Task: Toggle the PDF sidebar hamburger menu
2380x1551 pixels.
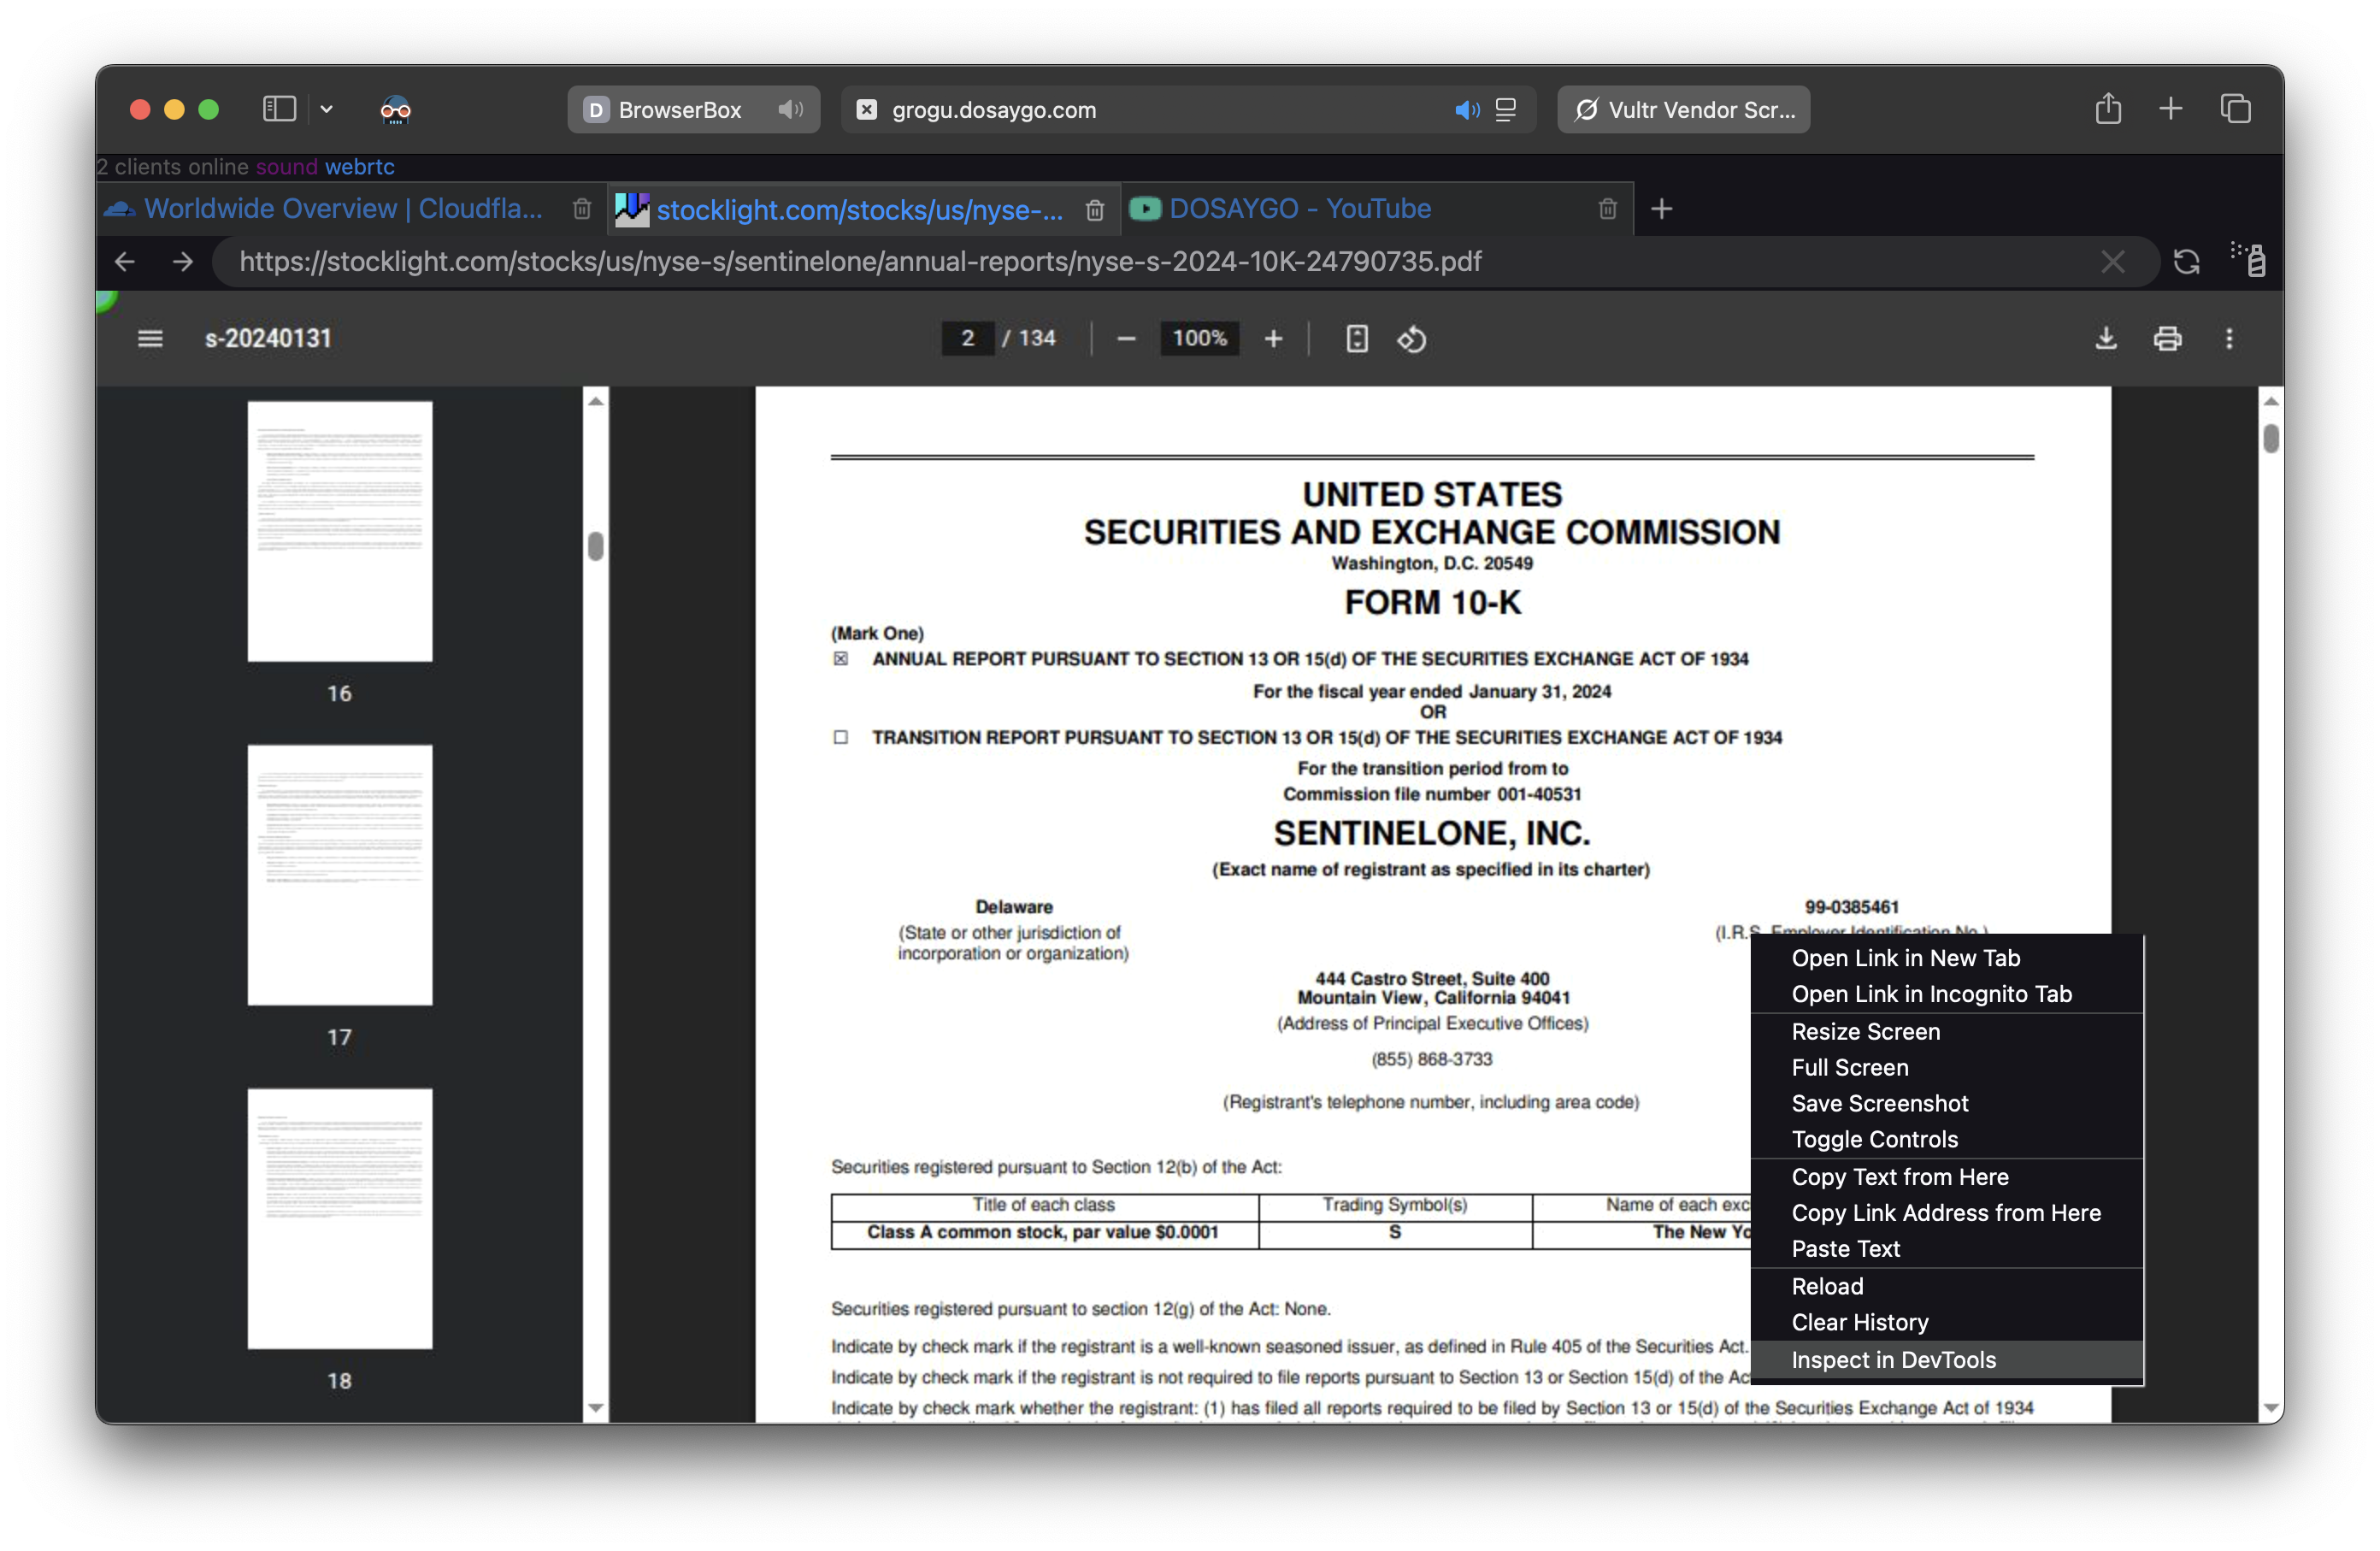Action: [150, 339]
